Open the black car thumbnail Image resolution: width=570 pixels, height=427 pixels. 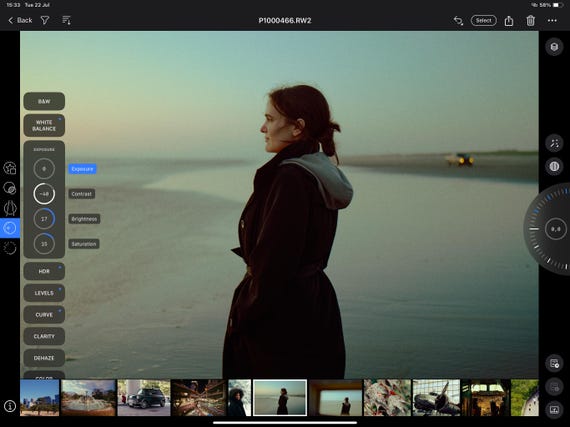click(144, 398)
